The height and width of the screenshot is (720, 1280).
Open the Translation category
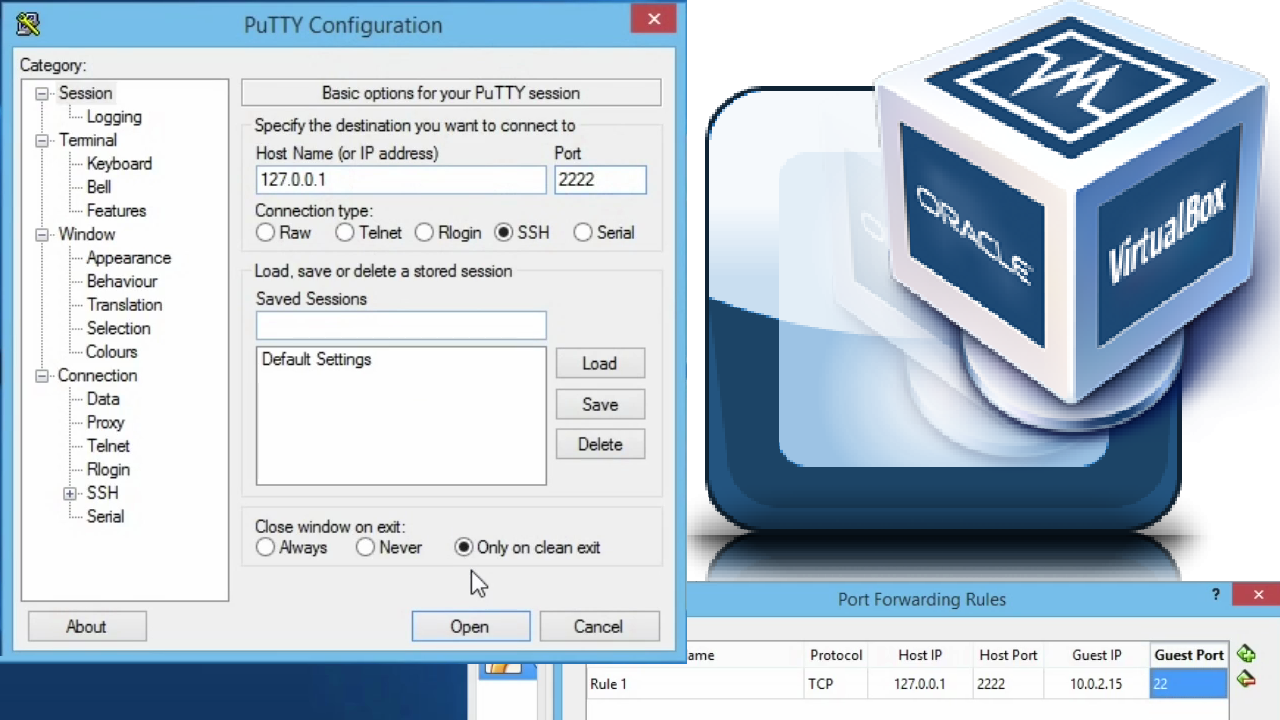[x=124, y=305]
